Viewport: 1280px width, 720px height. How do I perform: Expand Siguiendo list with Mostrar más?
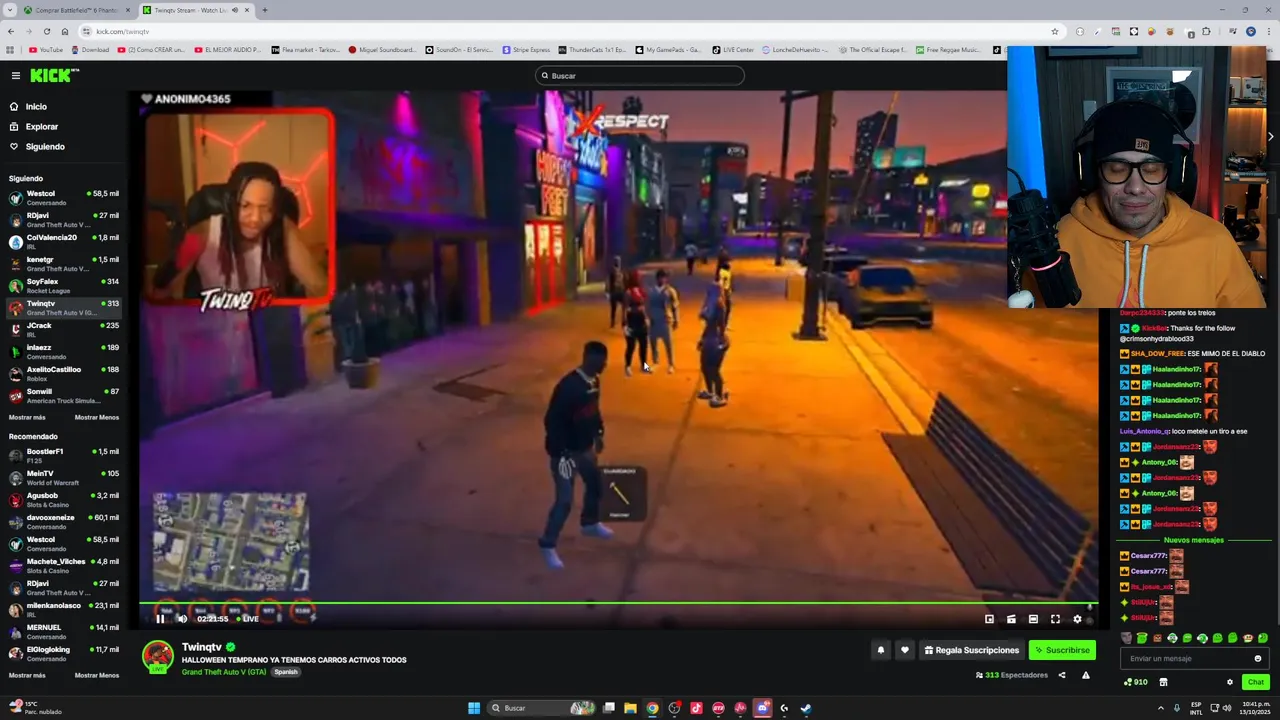pyautogui.click(x=27, y=418)
